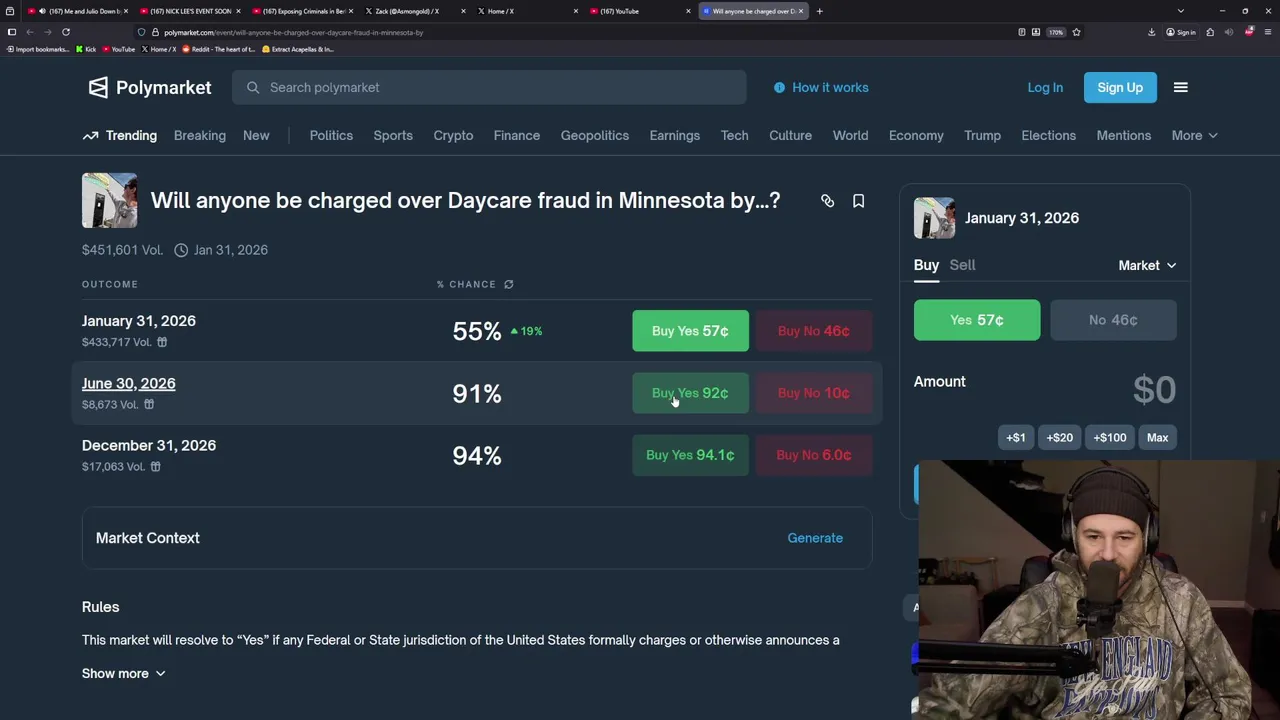Click the Trending icon in category bar

(90, 135)
